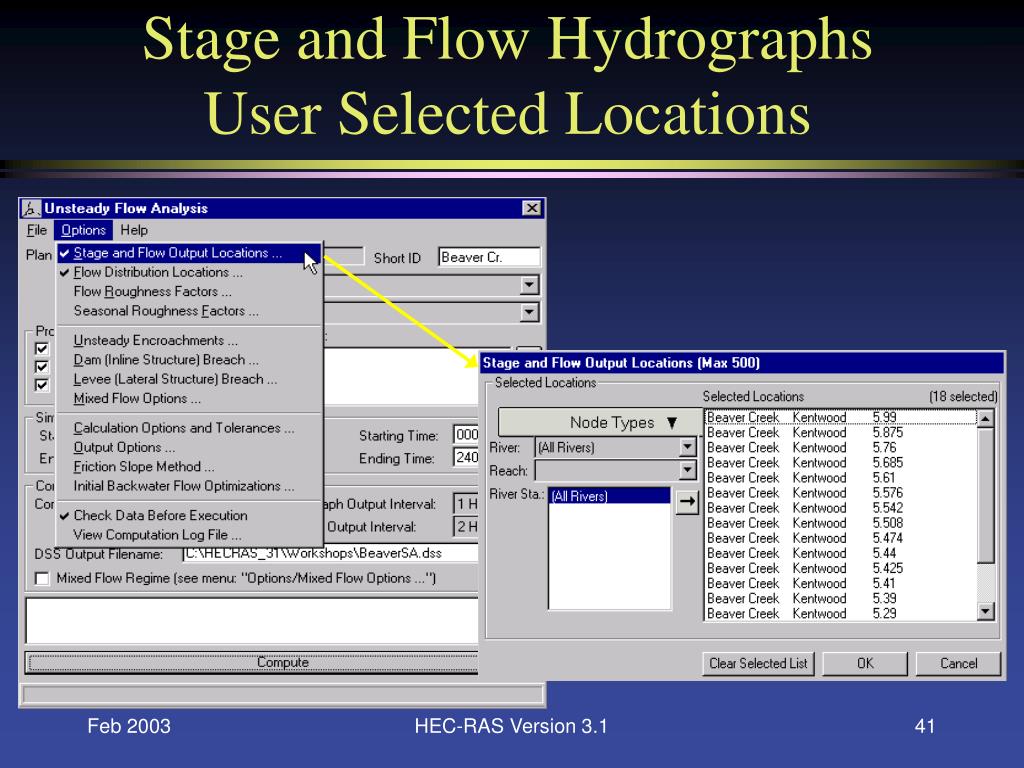Image resolution: width=1024 pixels, height=768 pixels.
Task: Choose Friction Slope Method option
Action: coord(189,466)
